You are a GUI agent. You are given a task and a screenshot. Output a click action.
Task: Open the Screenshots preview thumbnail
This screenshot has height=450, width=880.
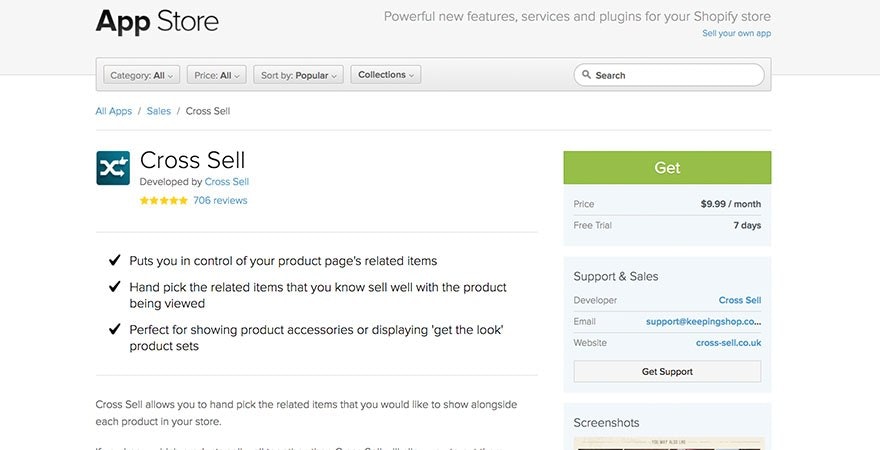click(x=667, y=442)
